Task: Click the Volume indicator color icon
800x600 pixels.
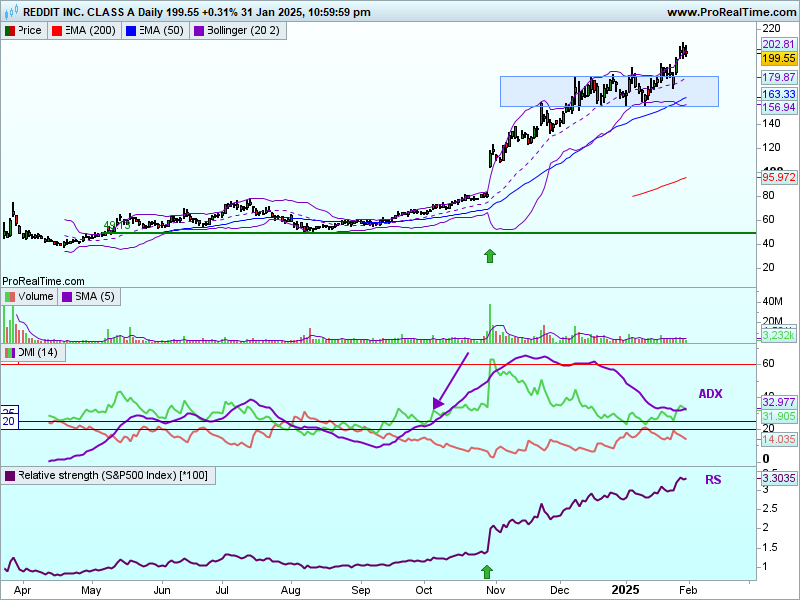Action: click(10, 296)
